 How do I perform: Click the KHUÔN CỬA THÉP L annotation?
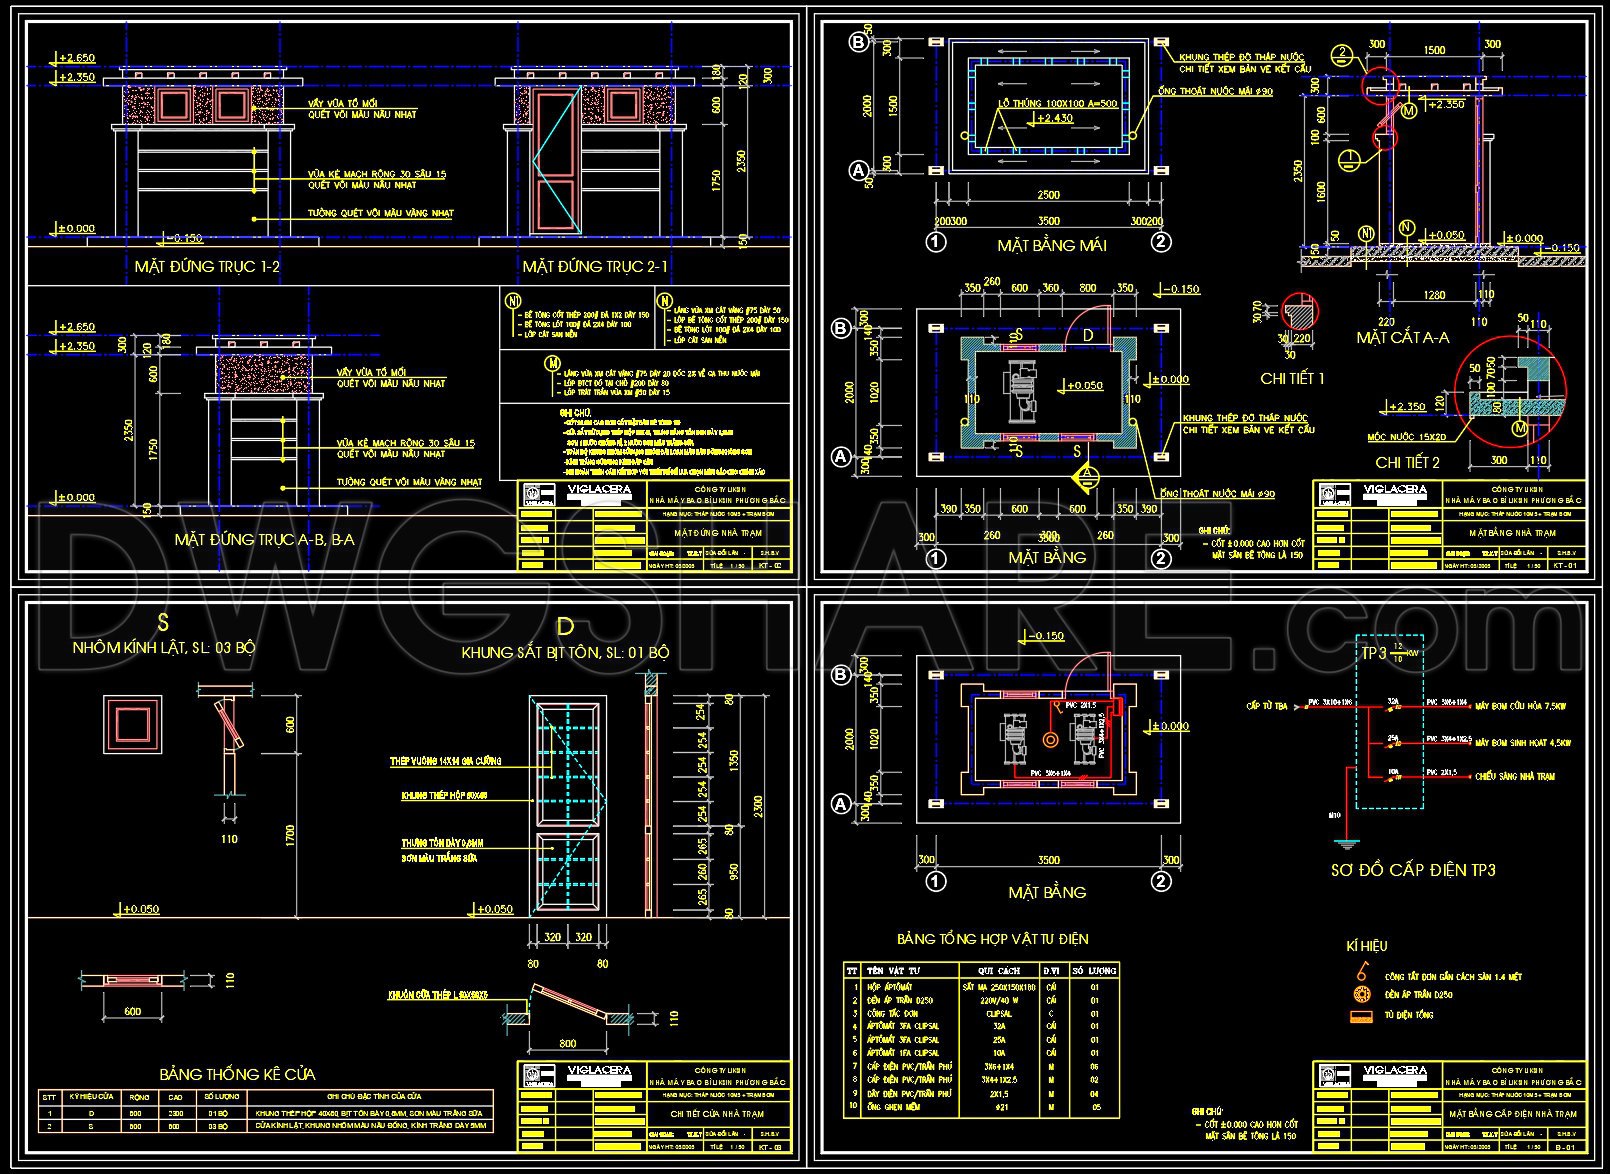click(439, 995)
